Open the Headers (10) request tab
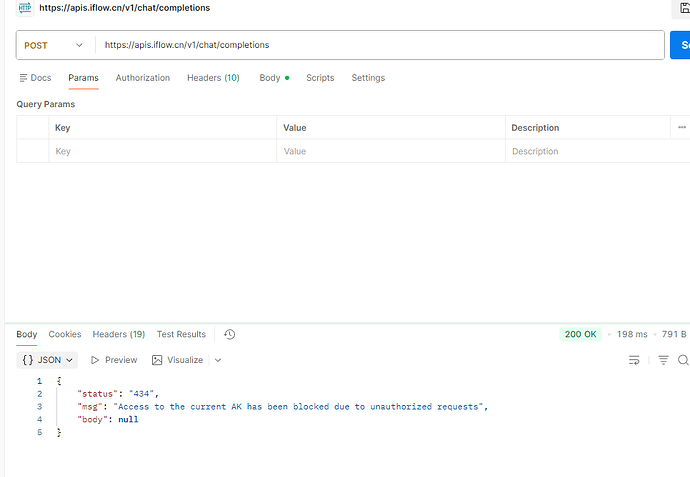 tap(213, 78)
